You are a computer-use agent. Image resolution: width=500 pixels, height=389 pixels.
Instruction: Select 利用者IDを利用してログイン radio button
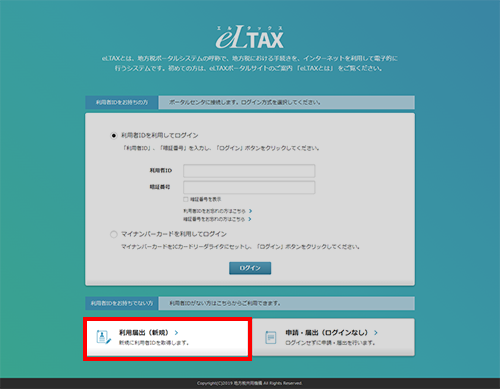[x=114, y=136]
